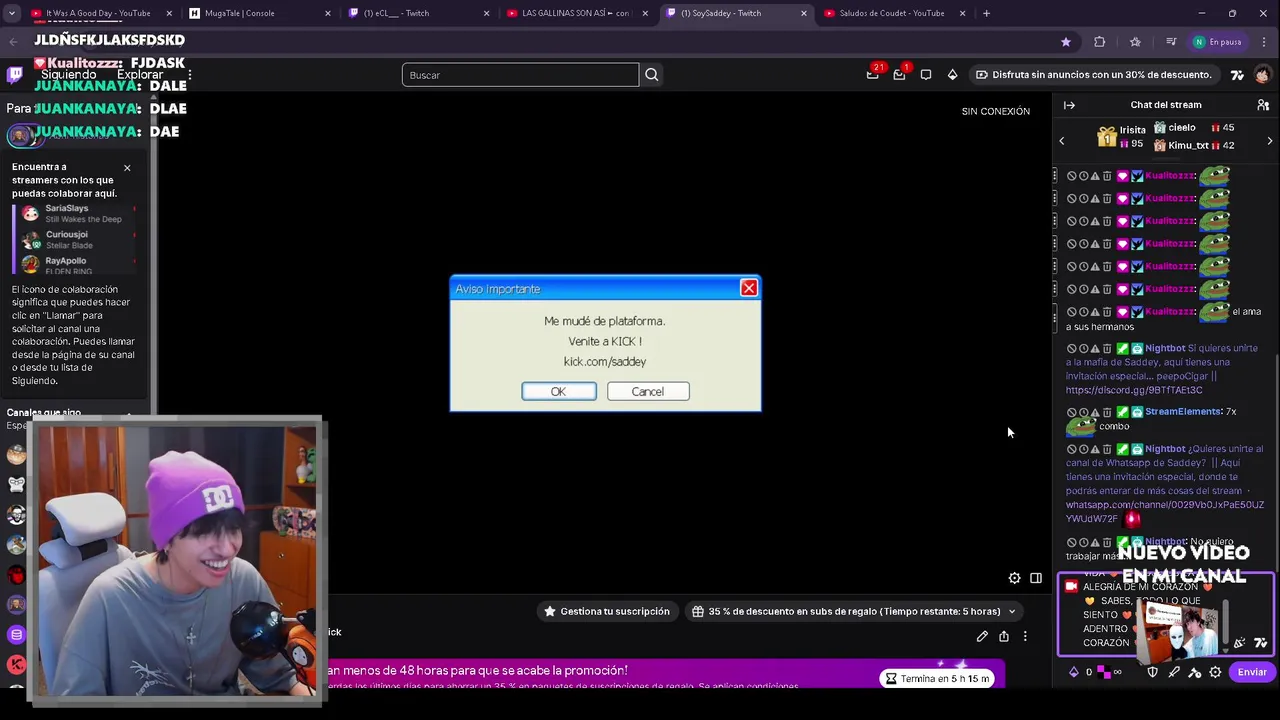Open the media control icon in browser toolbar
This screenshot has height=720, width=1280.
pyautogui.click(x=1171, y=42)
